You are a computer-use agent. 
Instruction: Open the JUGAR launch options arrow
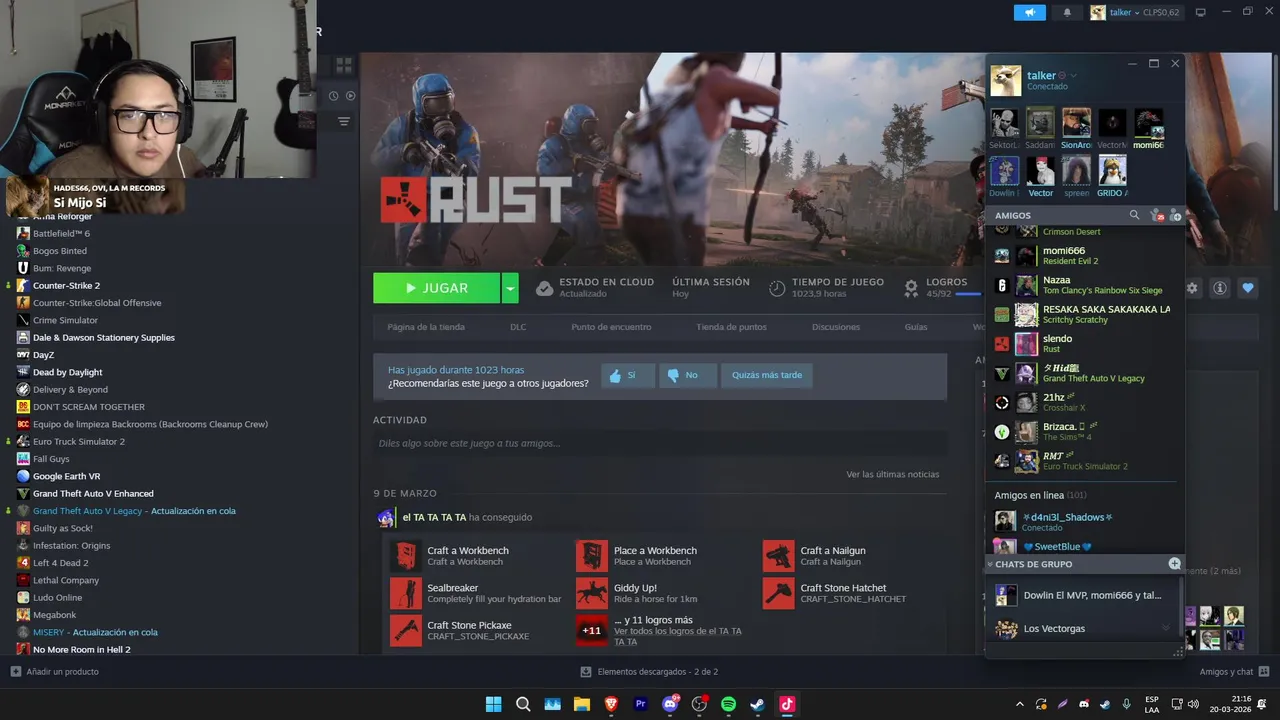[510, 288]
